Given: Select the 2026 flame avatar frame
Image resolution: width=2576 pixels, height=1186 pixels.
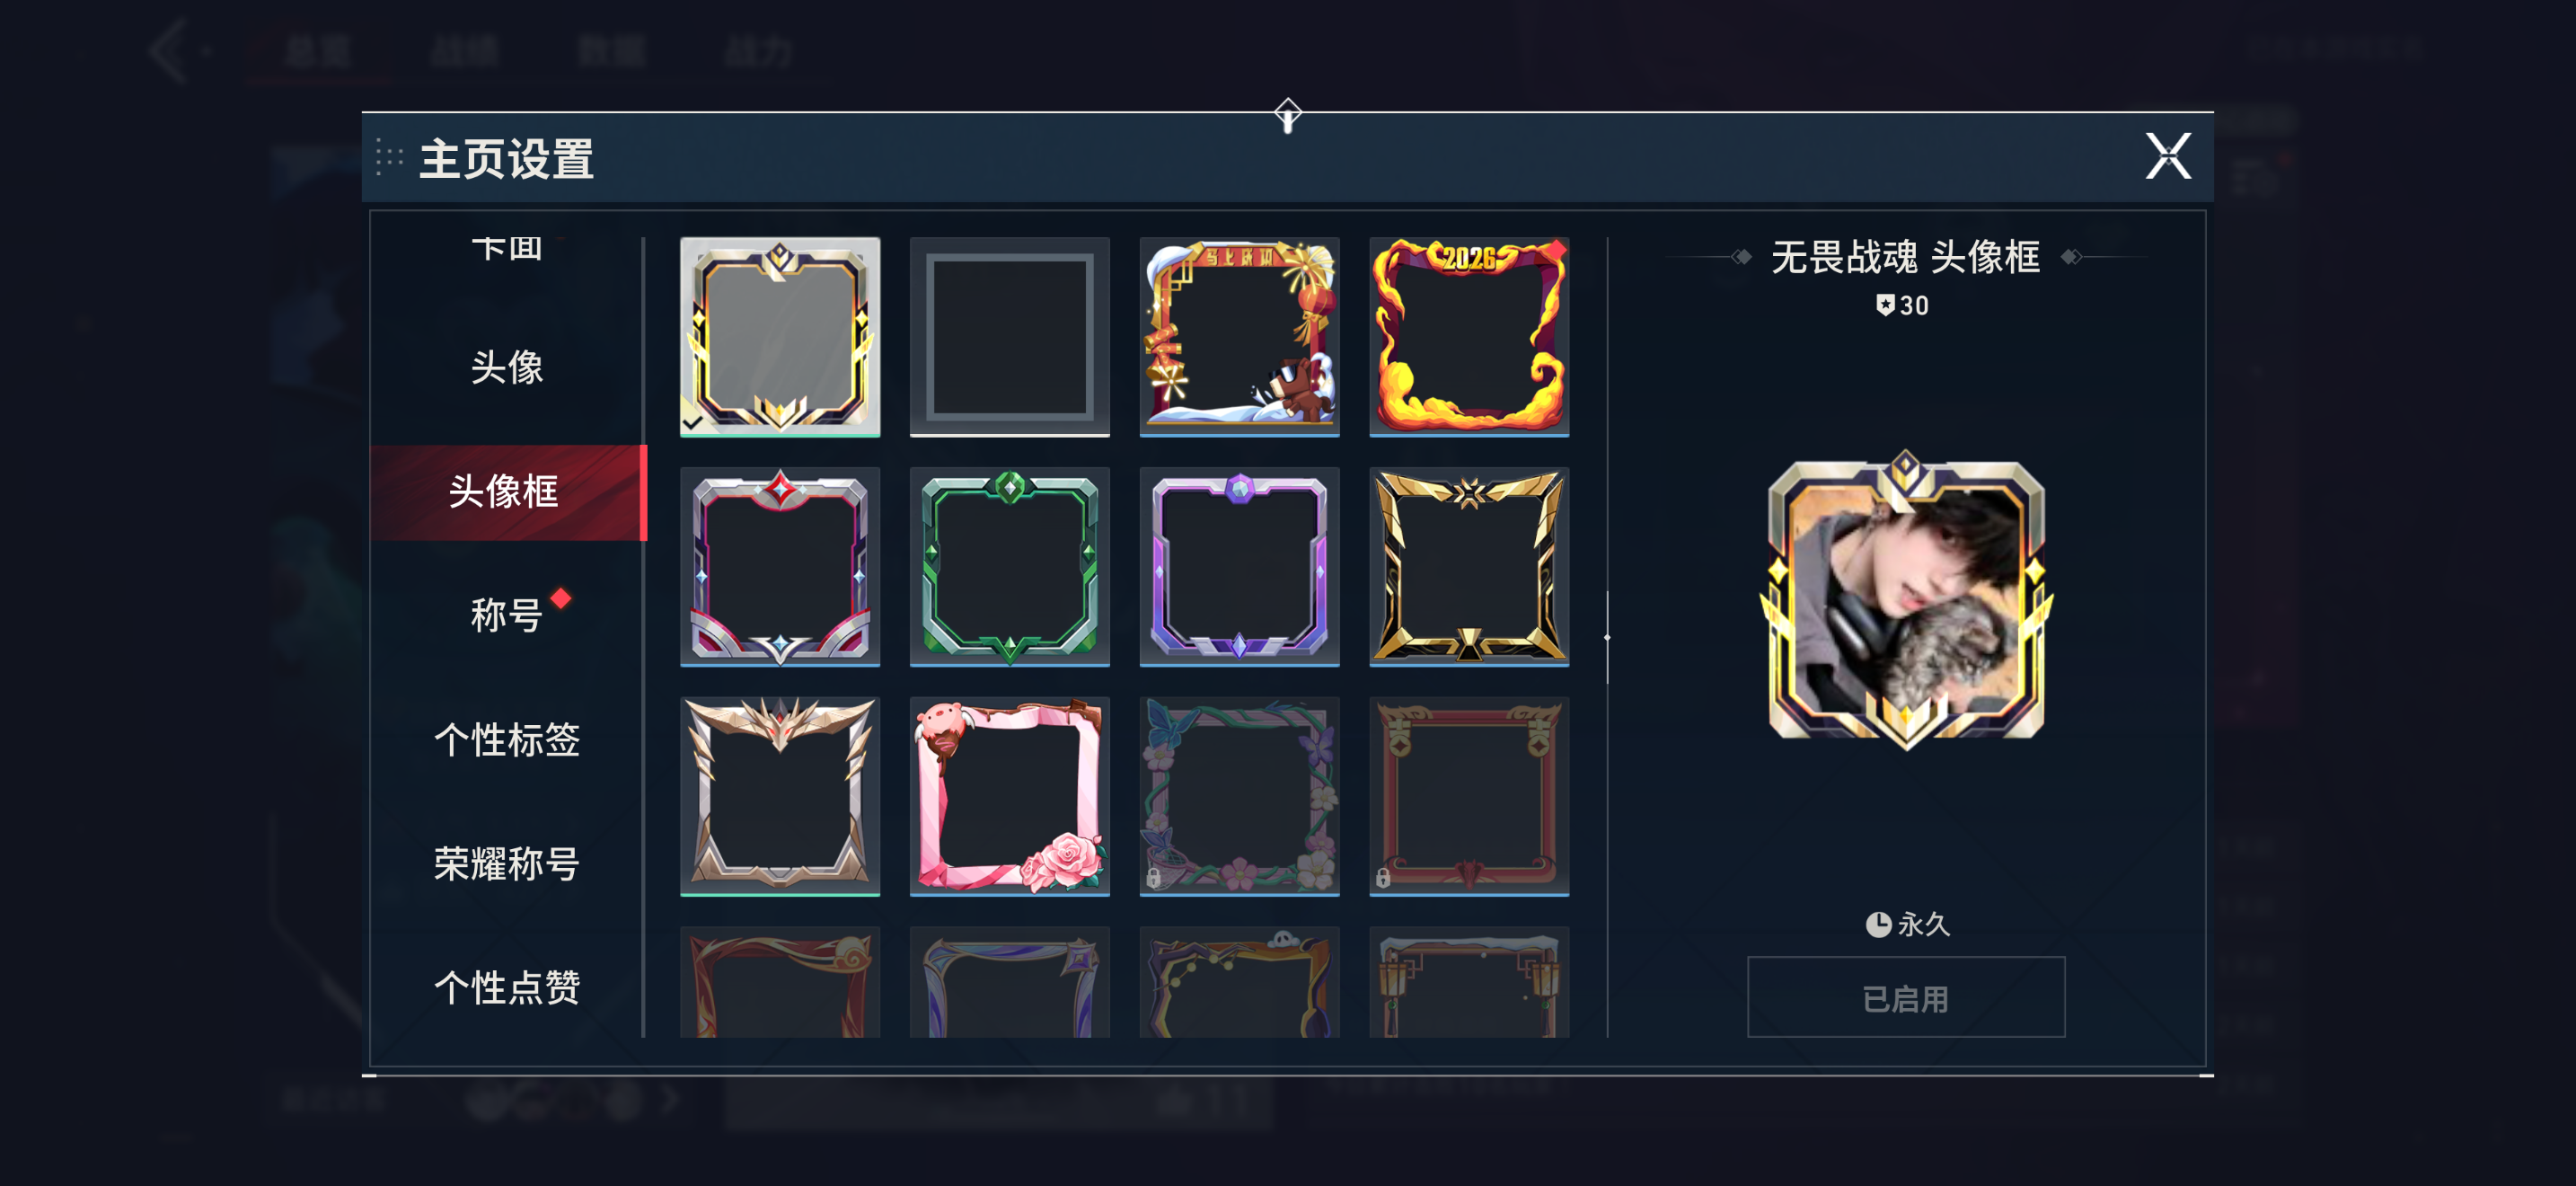Looking at the screenshot, I should tap(1468, 336).
